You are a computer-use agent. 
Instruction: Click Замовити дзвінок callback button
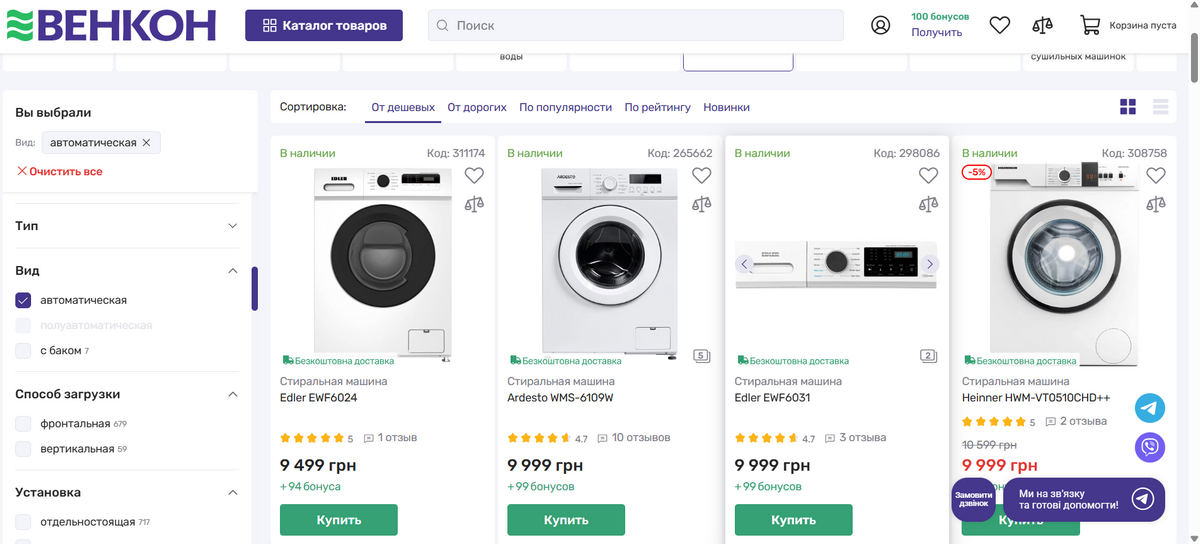point(973,499)
